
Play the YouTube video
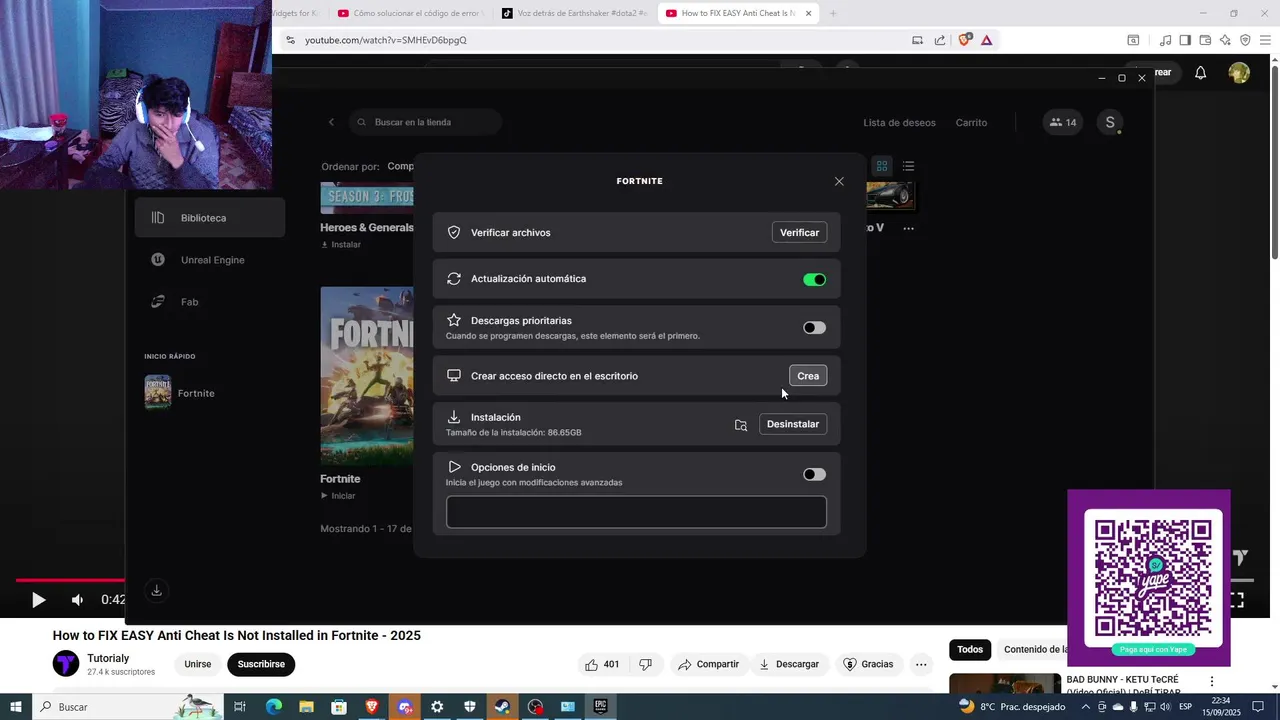pyautogui.click(x=38, y=600)
